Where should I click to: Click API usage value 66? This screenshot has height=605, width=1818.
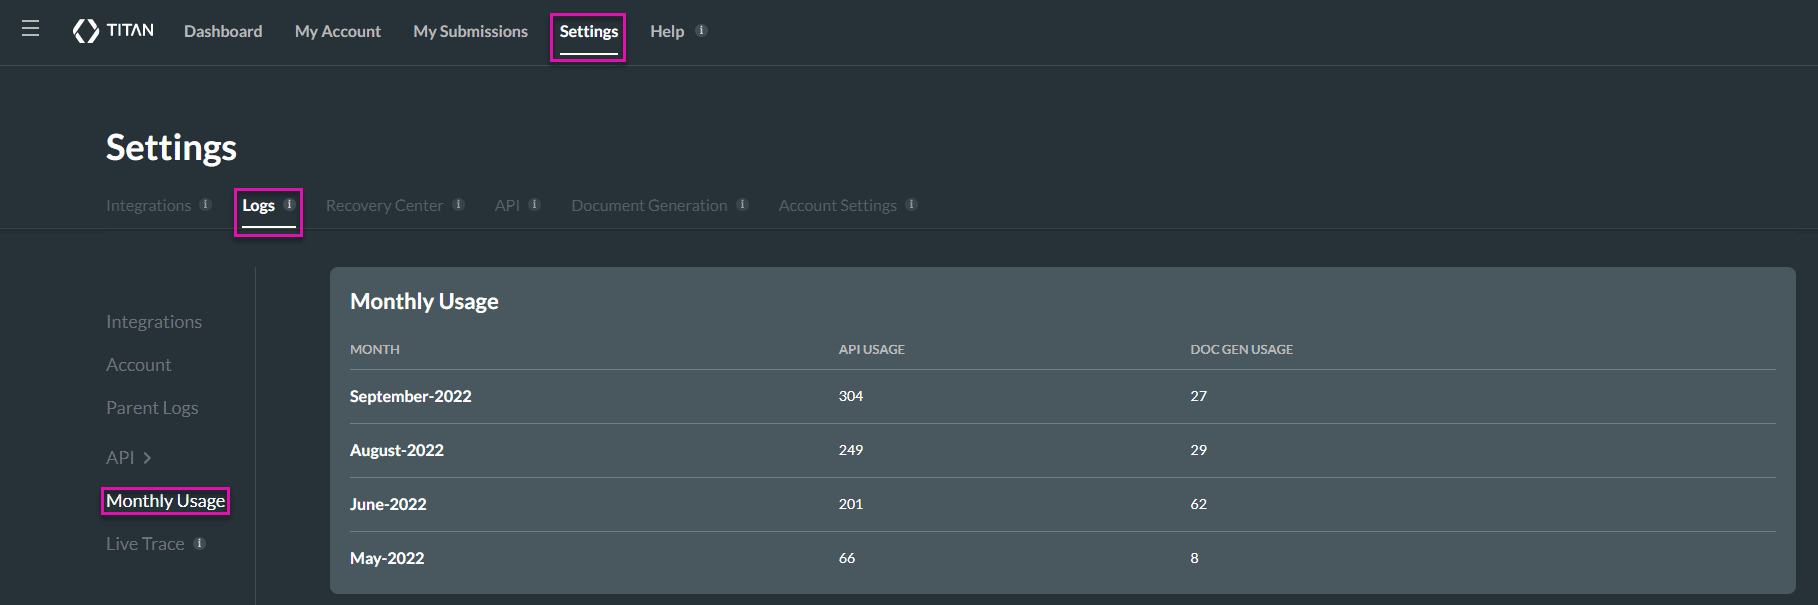pos(847,558)
